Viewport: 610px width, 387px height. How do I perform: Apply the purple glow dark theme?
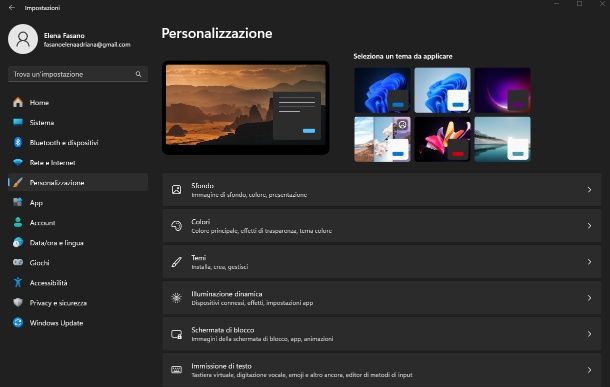click(502, 90)
